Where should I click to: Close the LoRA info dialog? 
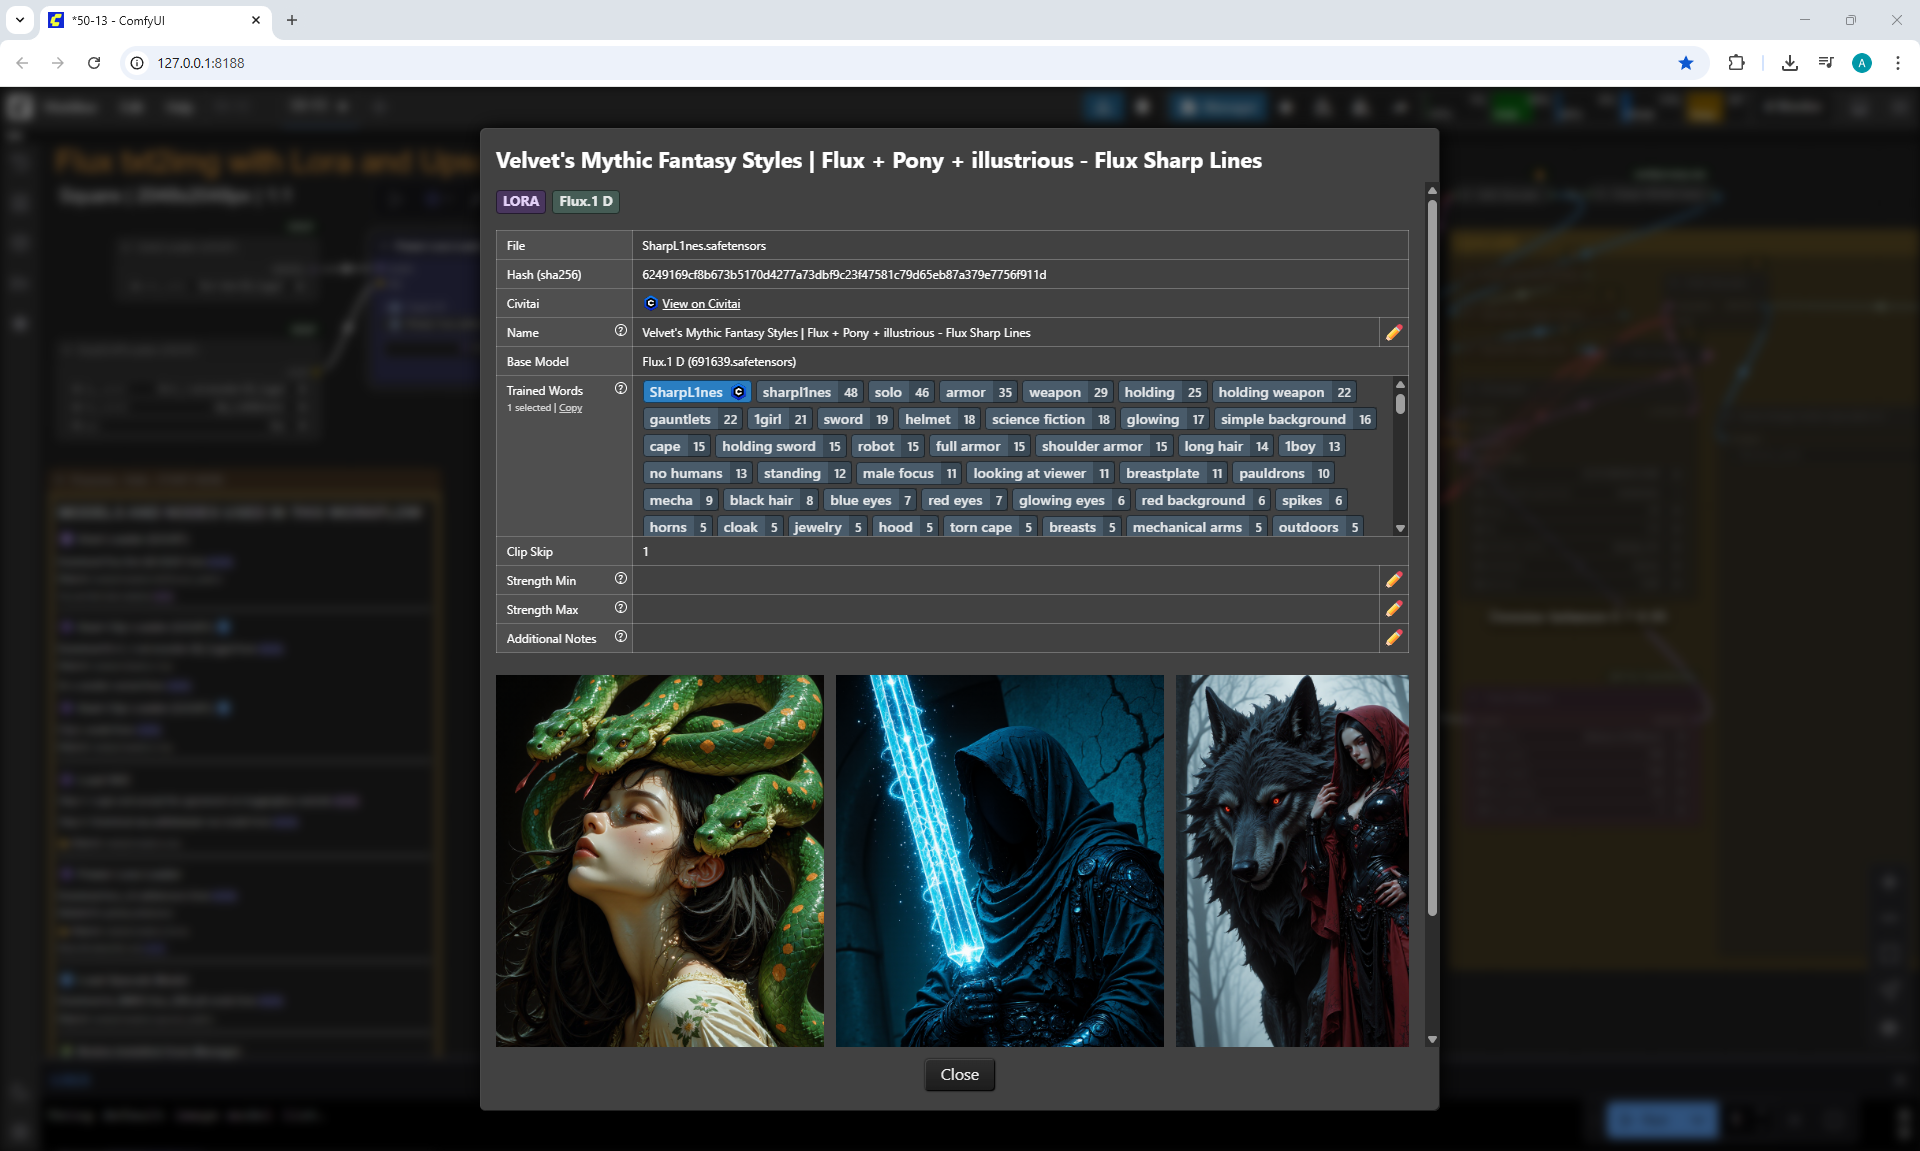coord(959,1074)
